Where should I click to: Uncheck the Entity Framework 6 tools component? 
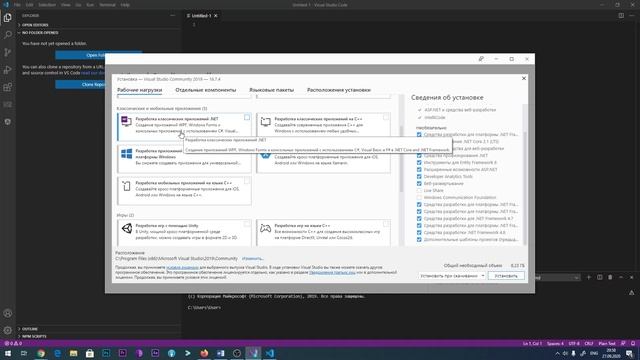(x=419, y=162)
